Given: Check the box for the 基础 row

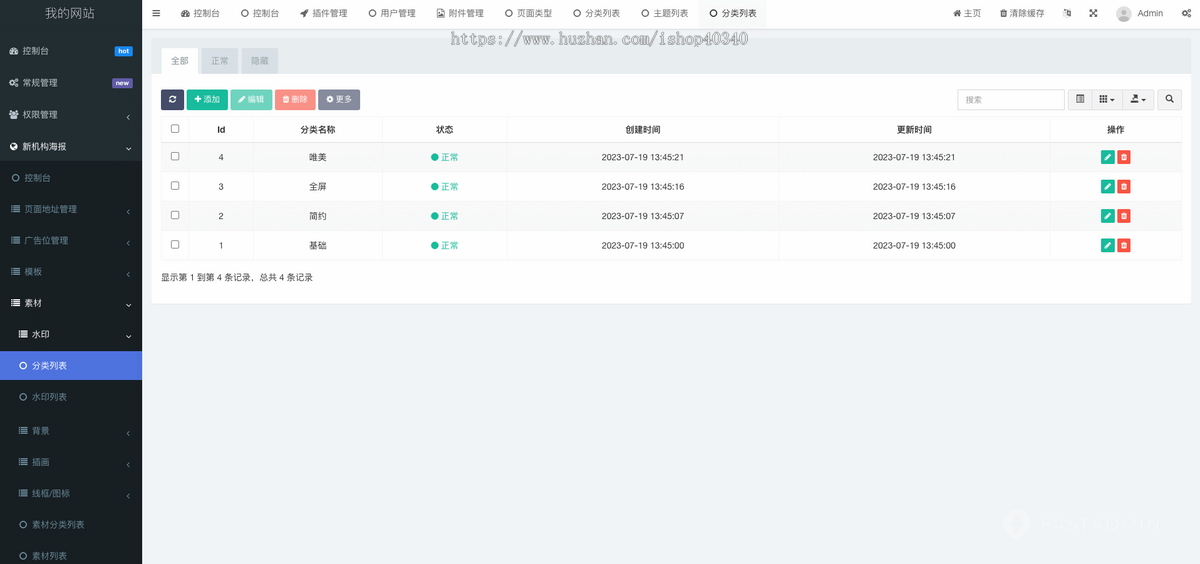Looking at the screenshot, I should coord(175,244).
